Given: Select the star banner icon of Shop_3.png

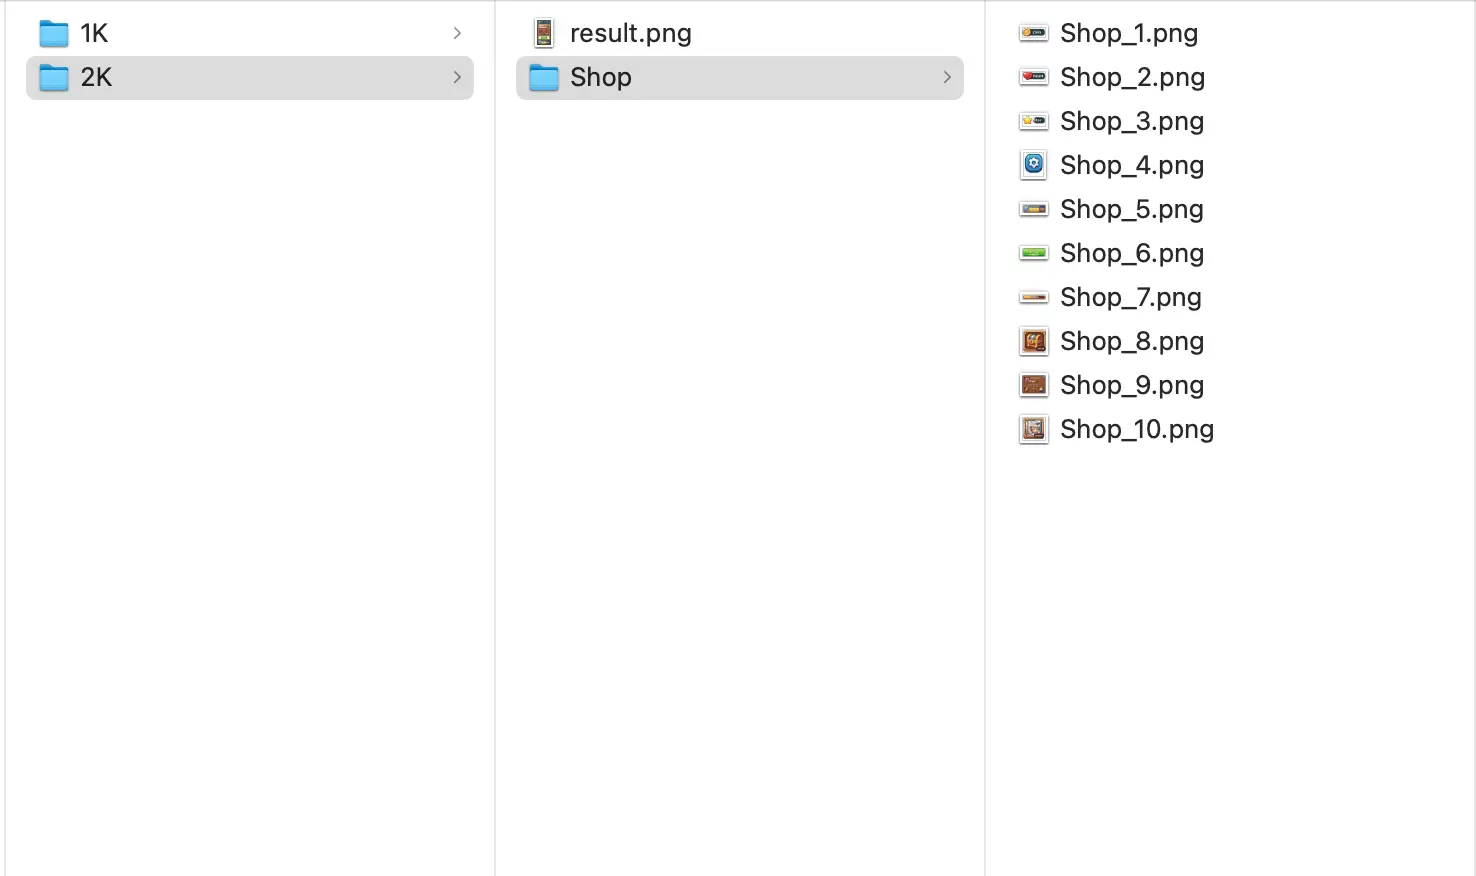Looking at the screenshot, I should 1033,121.
